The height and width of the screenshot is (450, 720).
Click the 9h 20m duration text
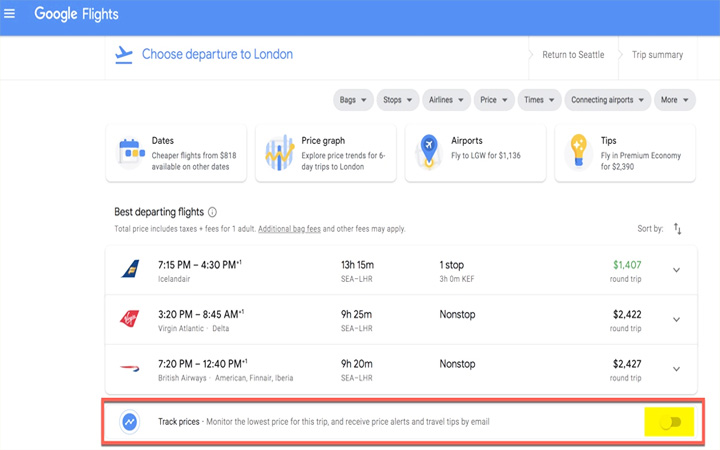[x=357, y=364]
